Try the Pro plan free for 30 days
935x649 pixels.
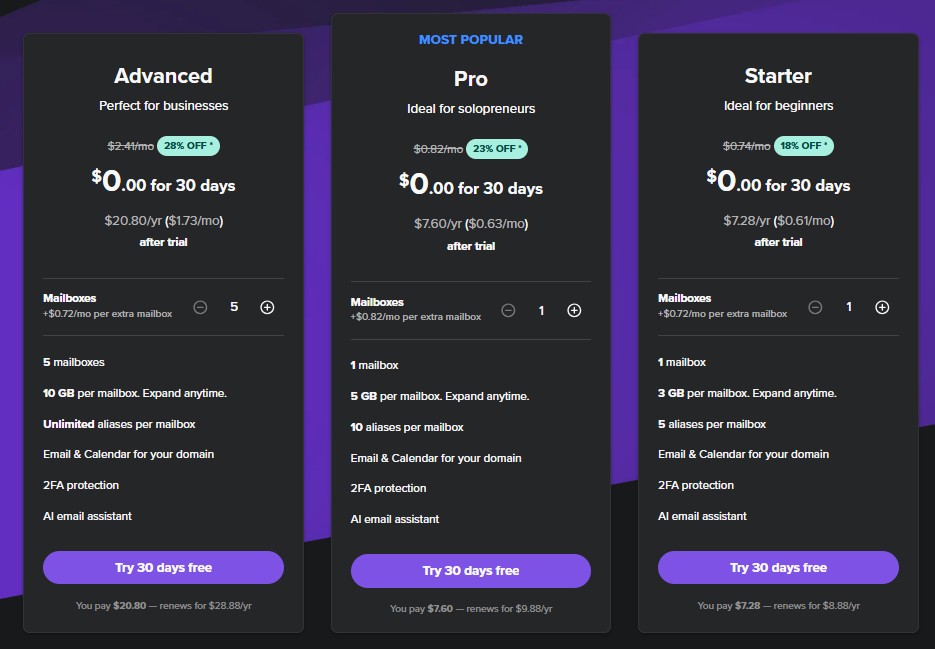click(470, 571)
